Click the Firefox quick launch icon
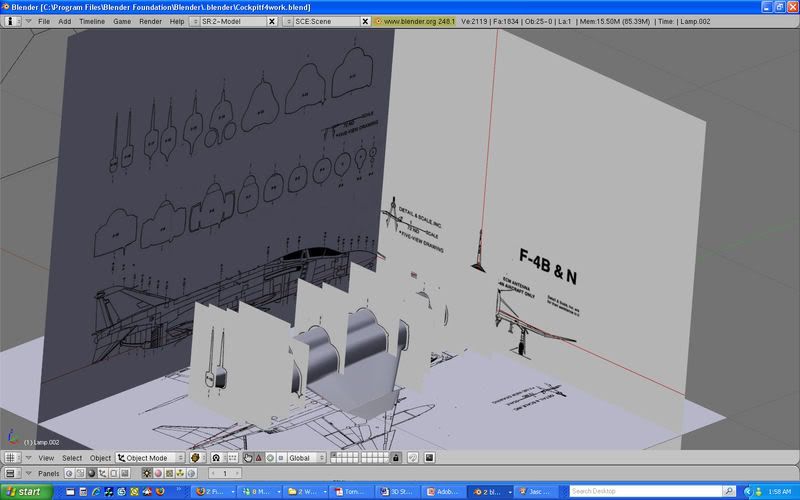The height and width of the screenshot is (500, 800). pos(160,492)
